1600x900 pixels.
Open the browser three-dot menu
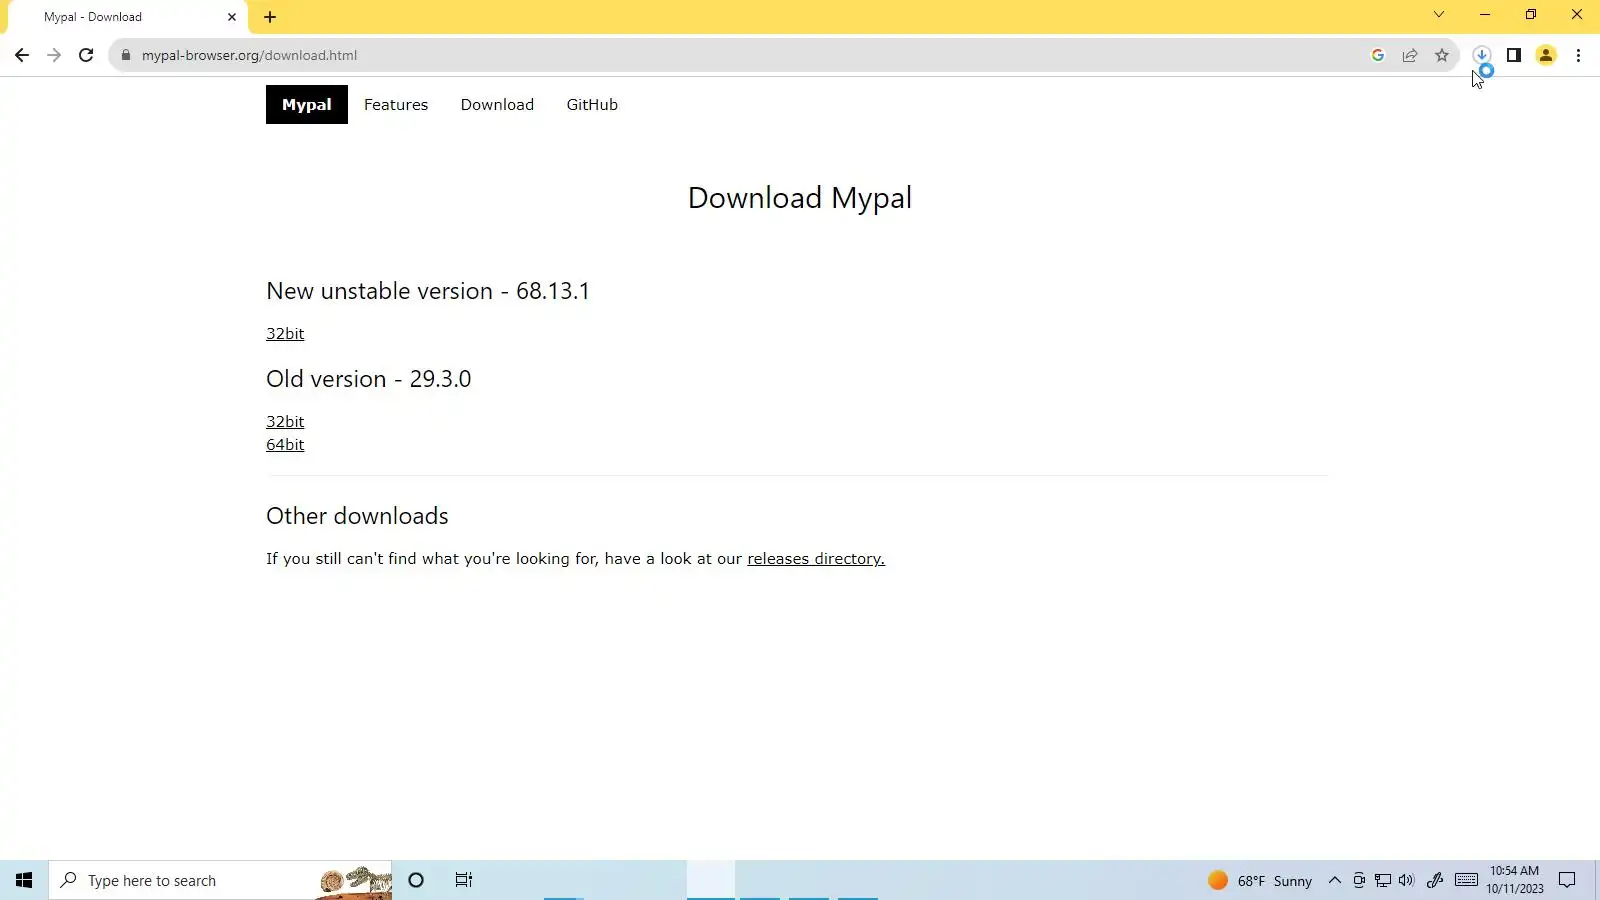point(1579,55)
